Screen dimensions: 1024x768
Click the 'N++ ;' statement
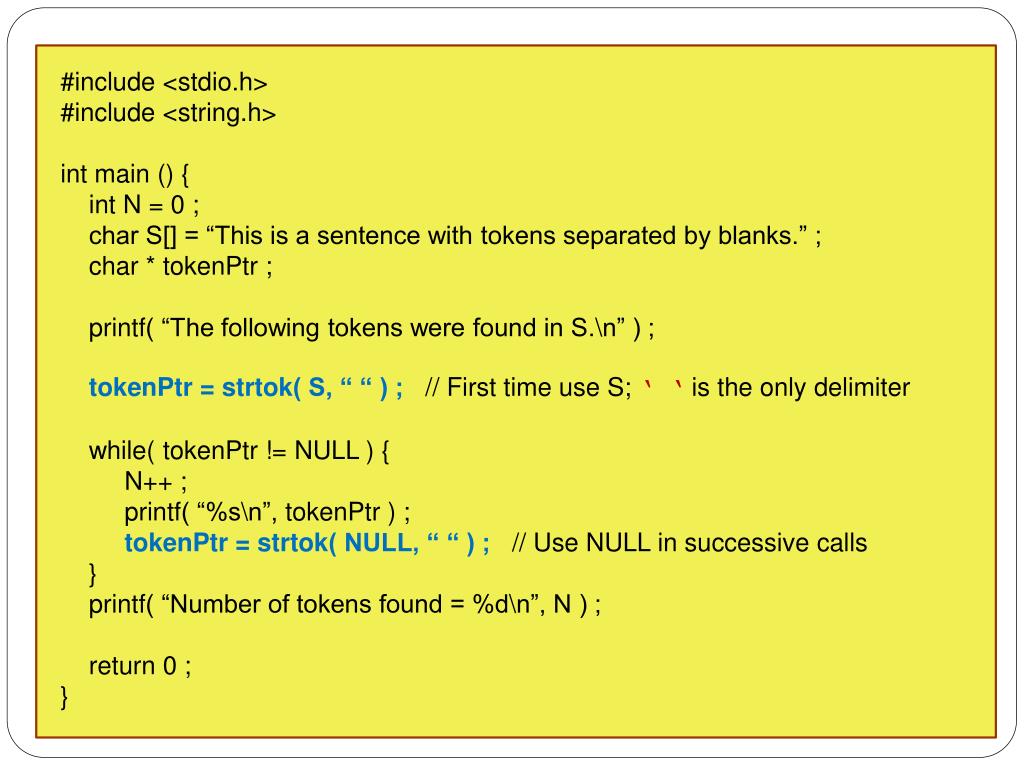click(156, 482)
